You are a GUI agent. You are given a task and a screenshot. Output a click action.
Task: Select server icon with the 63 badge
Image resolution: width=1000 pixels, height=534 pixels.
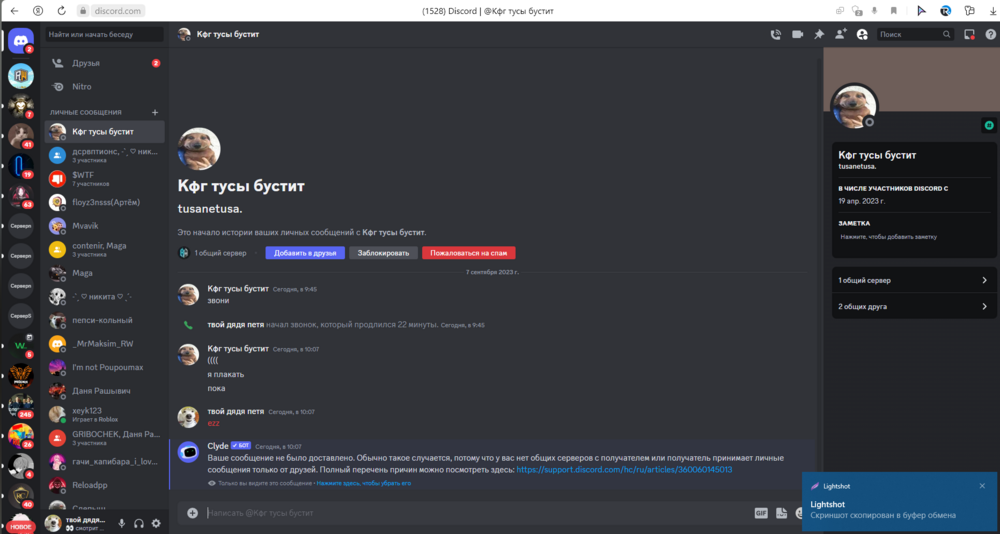(x=20, y=196)
